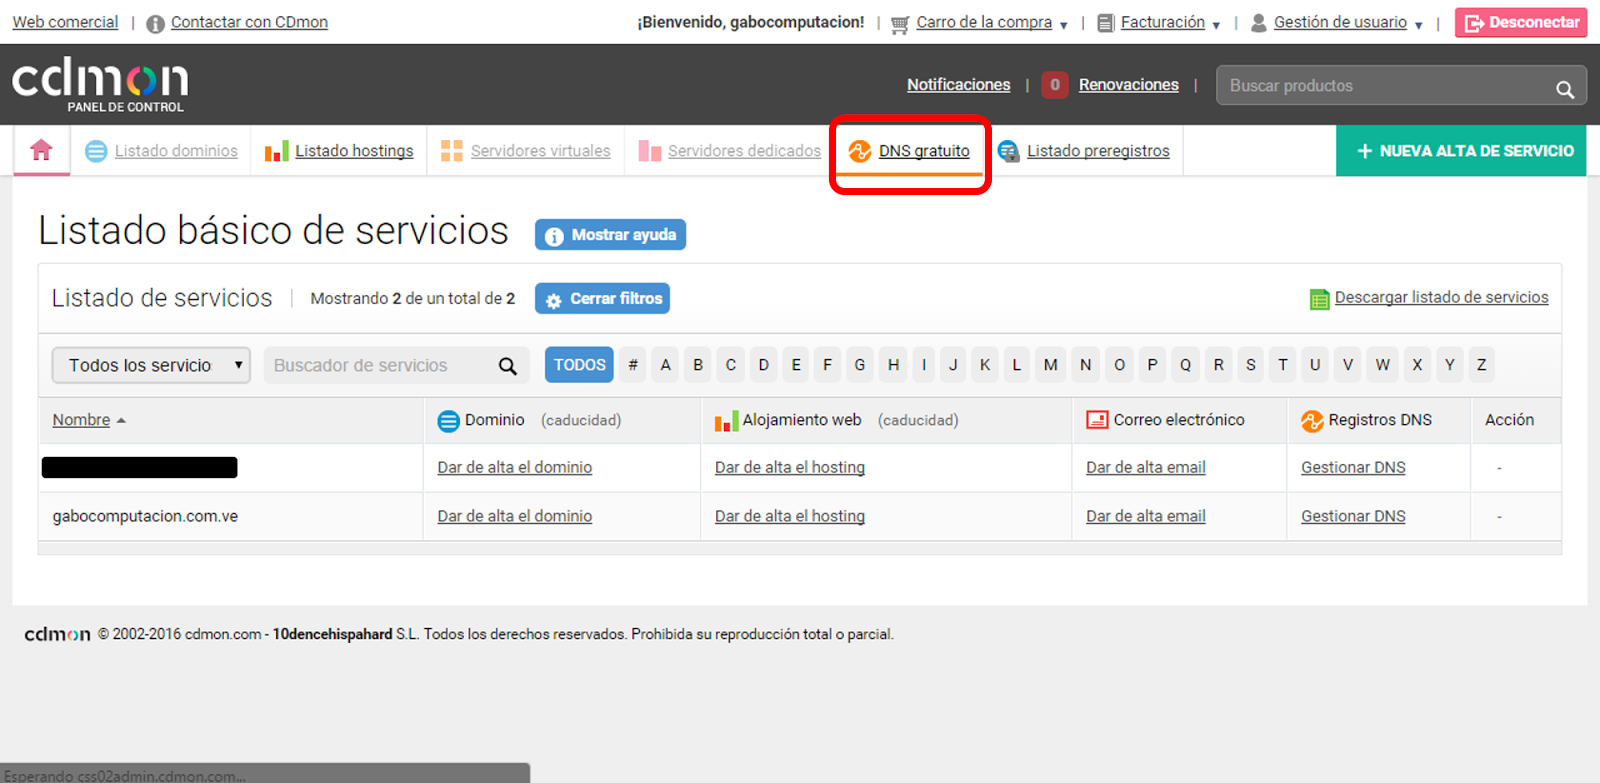Open the Contactar con CDmon link
Viewport: 1600px width, 783px height.
point(249,22)
